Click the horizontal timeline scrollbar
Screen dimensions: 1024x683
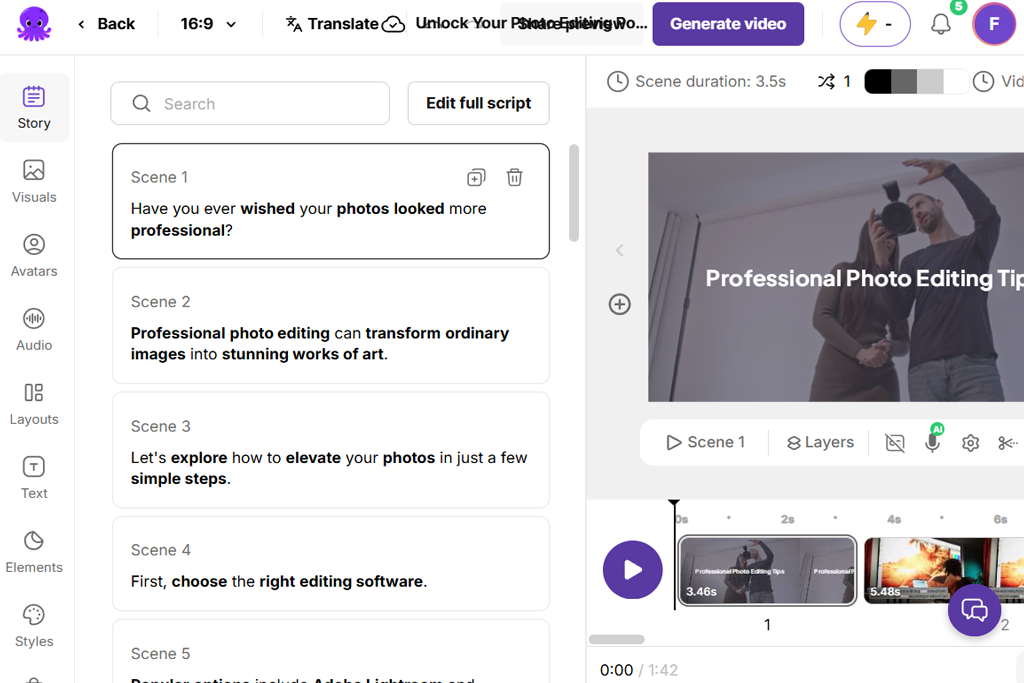616,639
